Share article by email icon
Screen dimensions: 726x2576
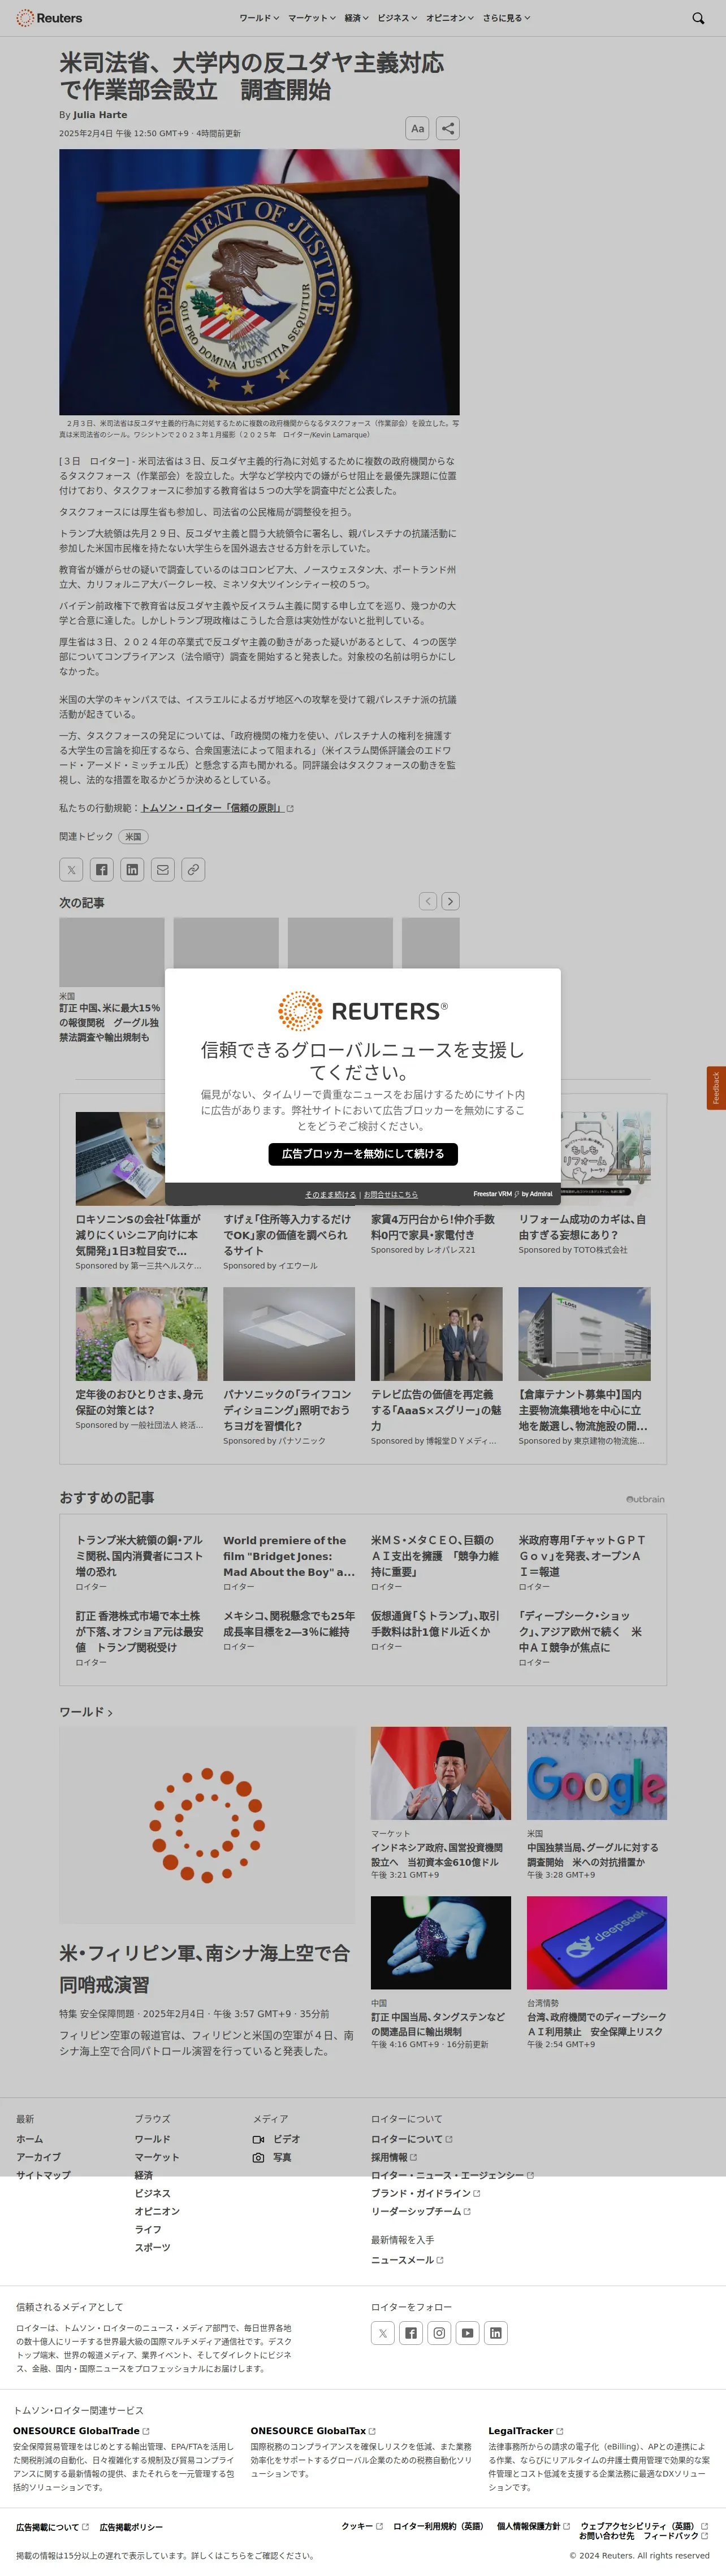(163, 869)
